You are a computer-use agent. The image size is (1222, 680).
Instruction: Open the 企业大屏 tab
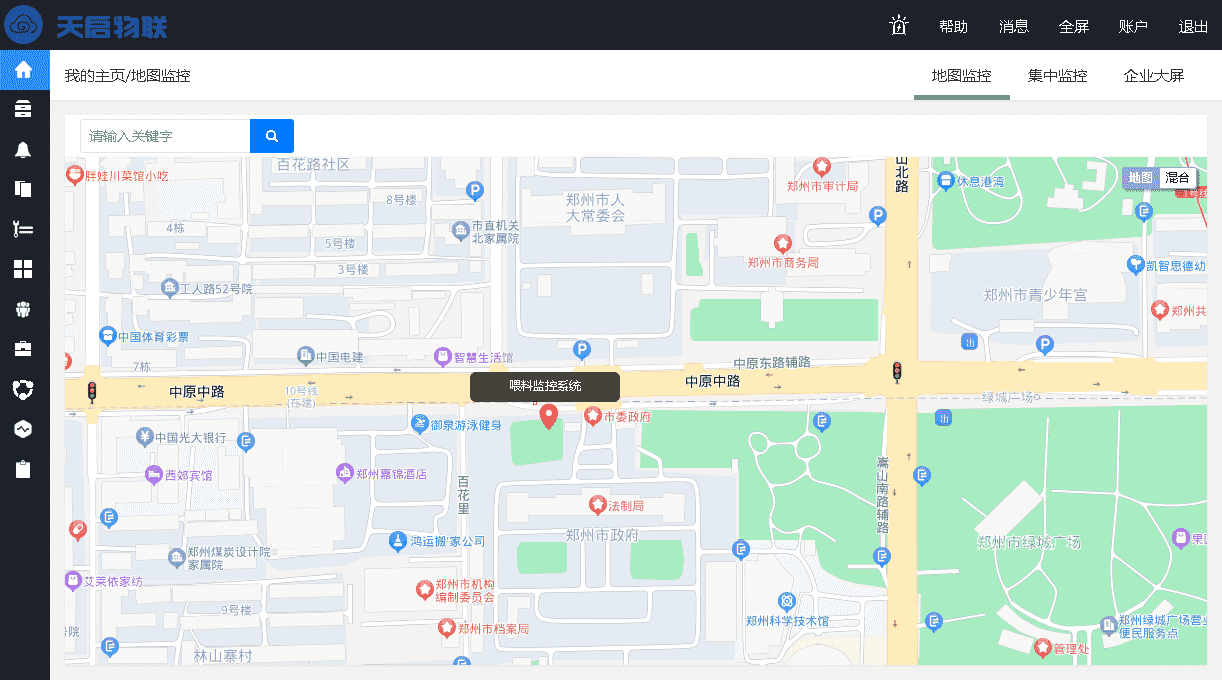click(1153, 76)
